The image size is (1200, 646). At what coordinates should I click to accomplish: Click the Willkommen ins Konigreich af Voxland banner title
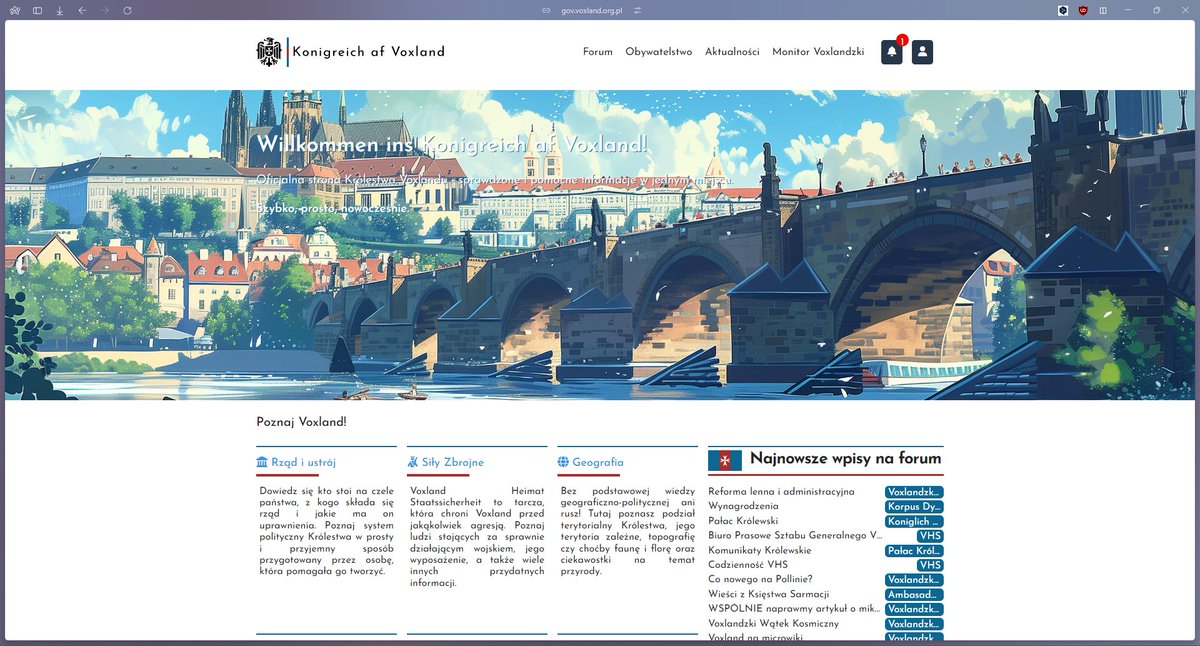(452, 144)
